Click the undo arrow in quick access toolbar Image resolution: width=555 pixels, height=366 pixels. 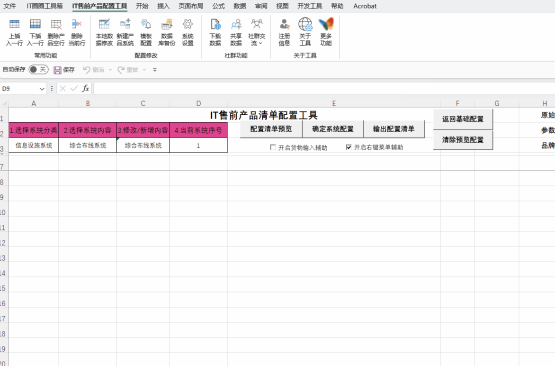86,70
